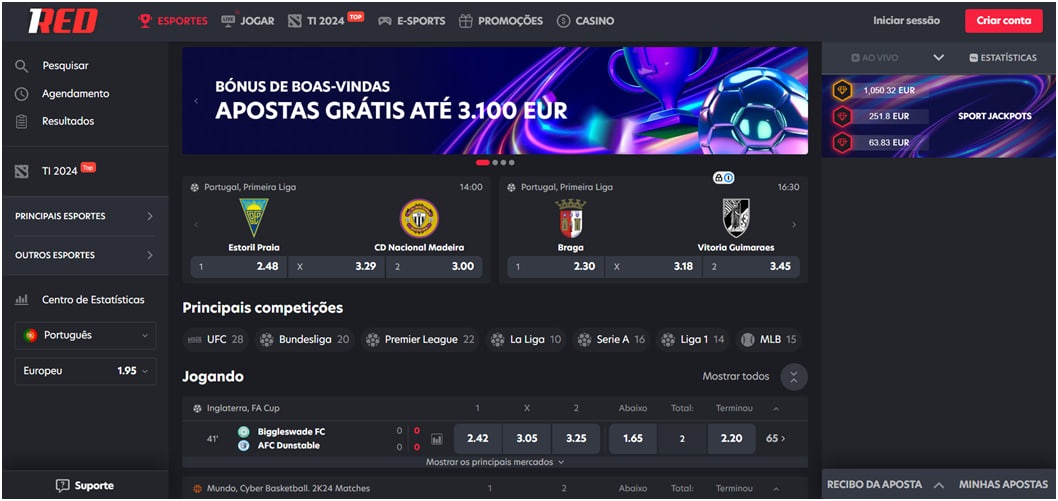Open the Pesquisar search icon

[22, 66]
